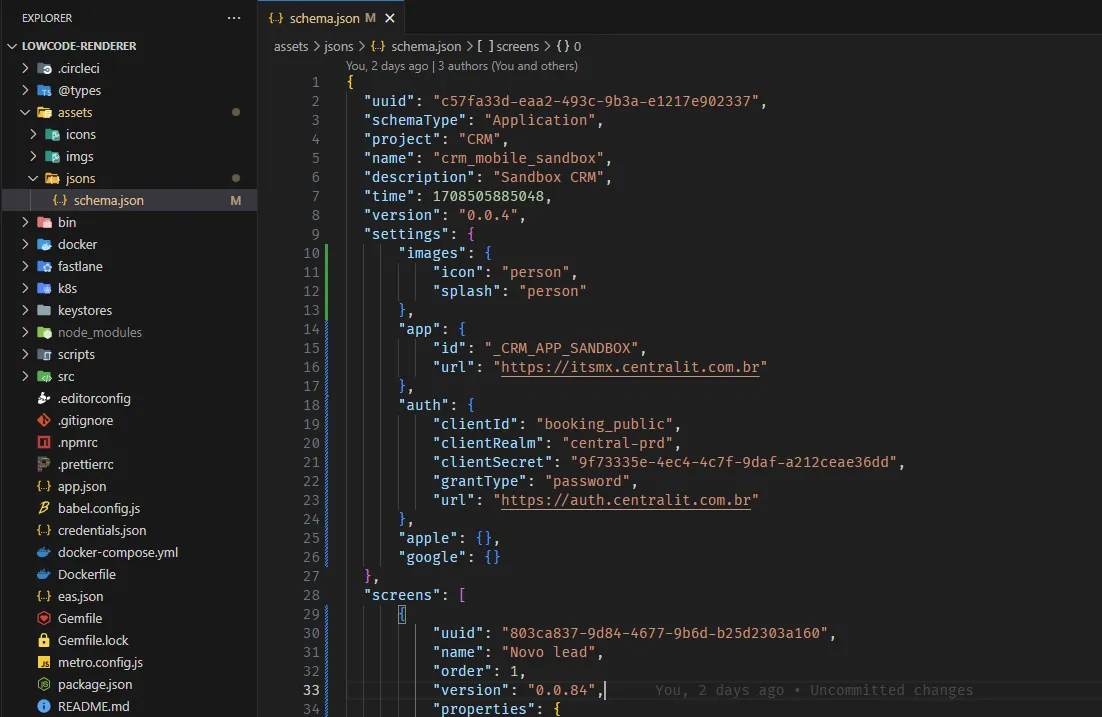Collapse the jsons folder chevron
This screenshot has height=717, width=1102.
tap(33, 178)
